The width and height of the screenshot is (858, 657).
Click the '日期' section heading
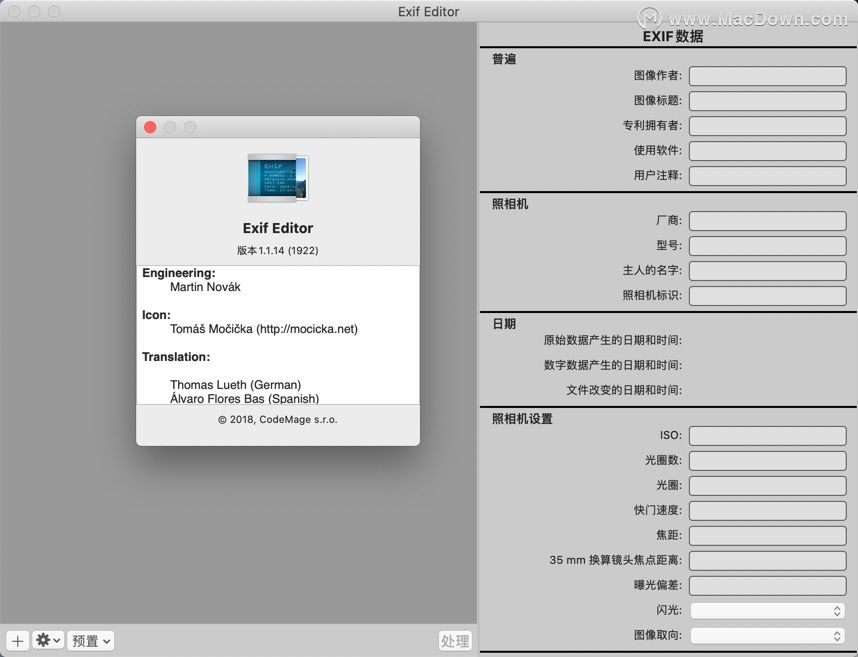[504, 324]
